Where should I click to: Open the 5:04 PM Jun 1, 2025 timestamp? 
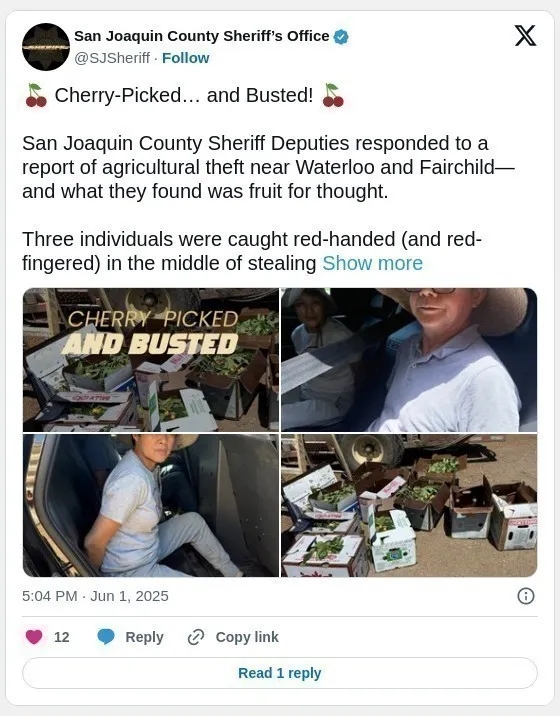[95, 596]
